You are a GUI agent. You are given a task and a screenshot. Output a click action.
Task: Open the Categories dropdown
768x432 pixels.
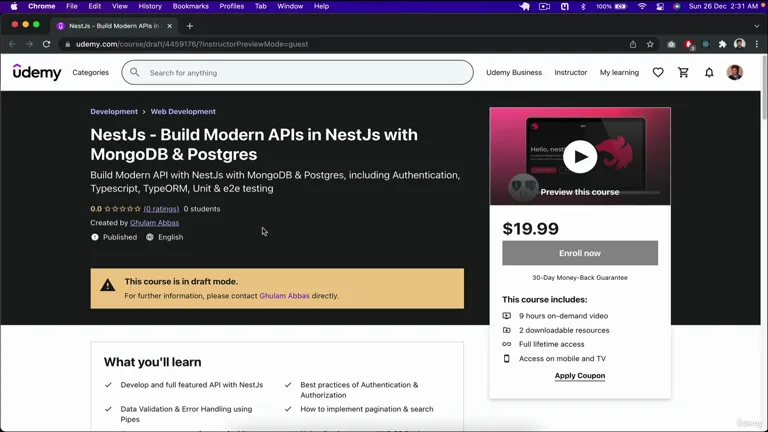(x=91, y=72)
